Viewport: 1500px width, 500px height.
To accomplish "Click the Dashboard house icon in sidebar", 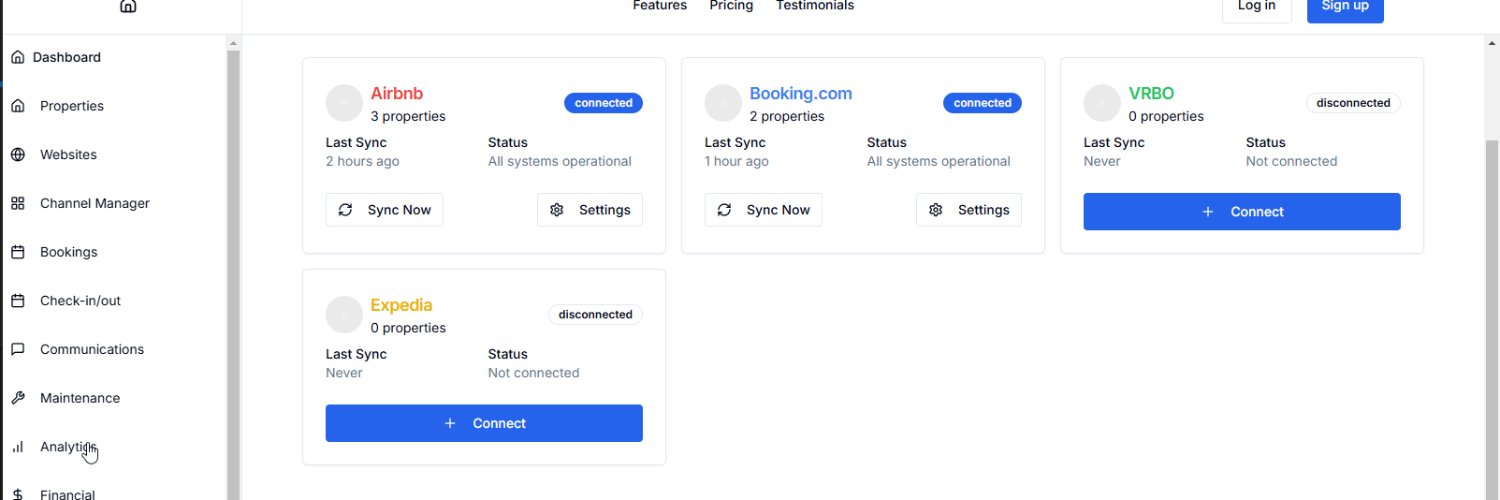I will click(x=18, y=57).
